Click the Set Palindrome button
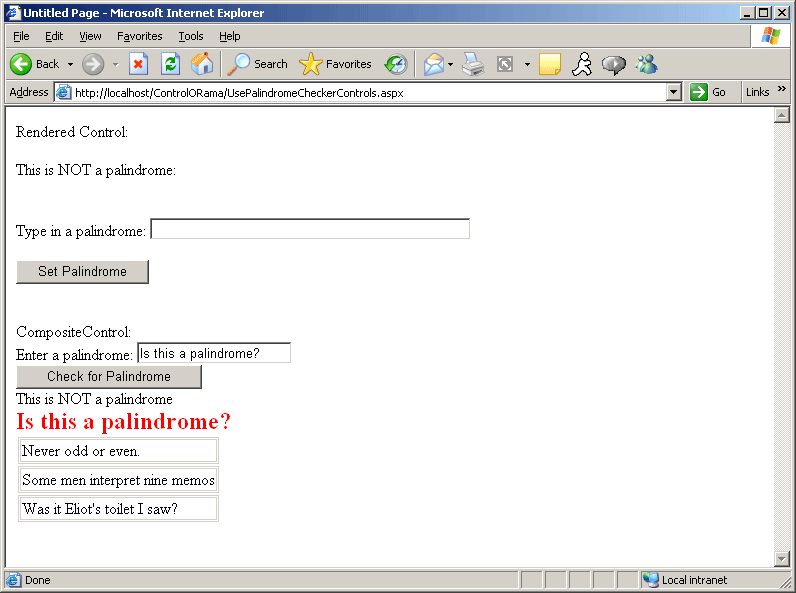The height and width of the screenshot is (593, 796). [82, 272]
